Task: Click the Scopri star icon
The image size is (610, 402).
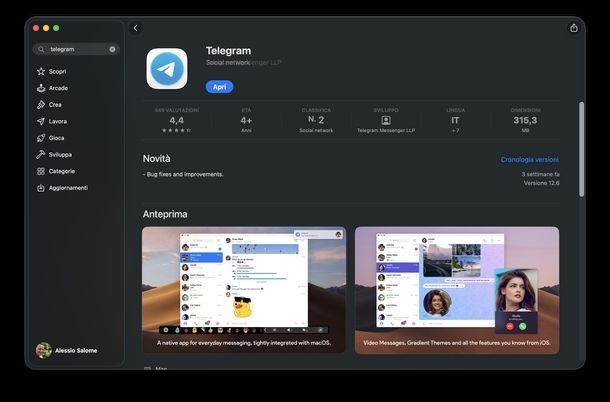Action: 41,71
